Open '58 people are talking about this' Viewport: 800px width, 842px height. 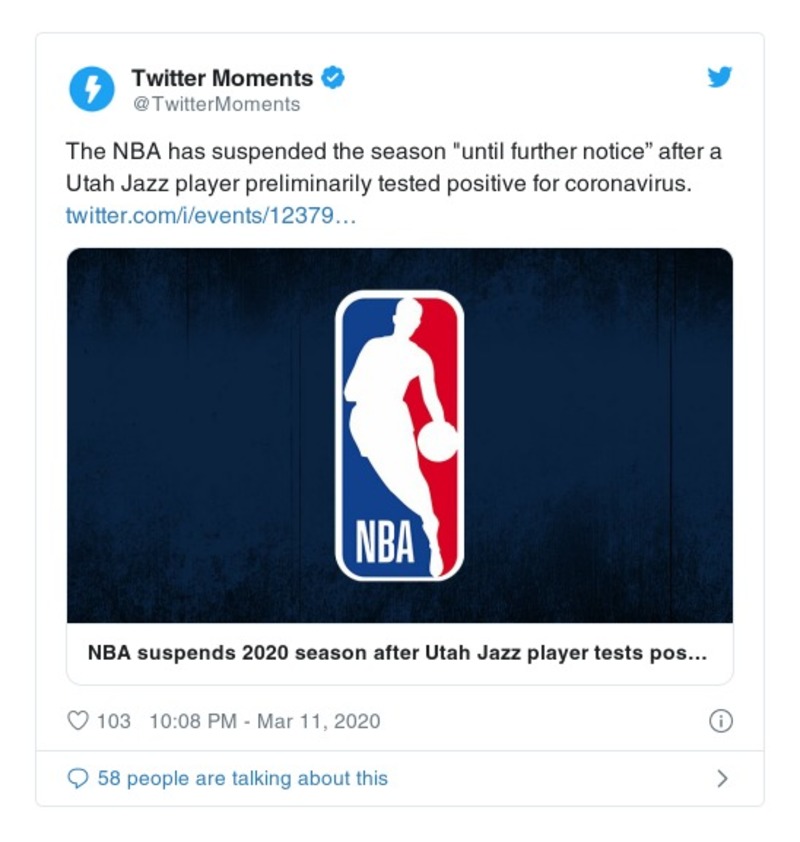coord(242,779)
